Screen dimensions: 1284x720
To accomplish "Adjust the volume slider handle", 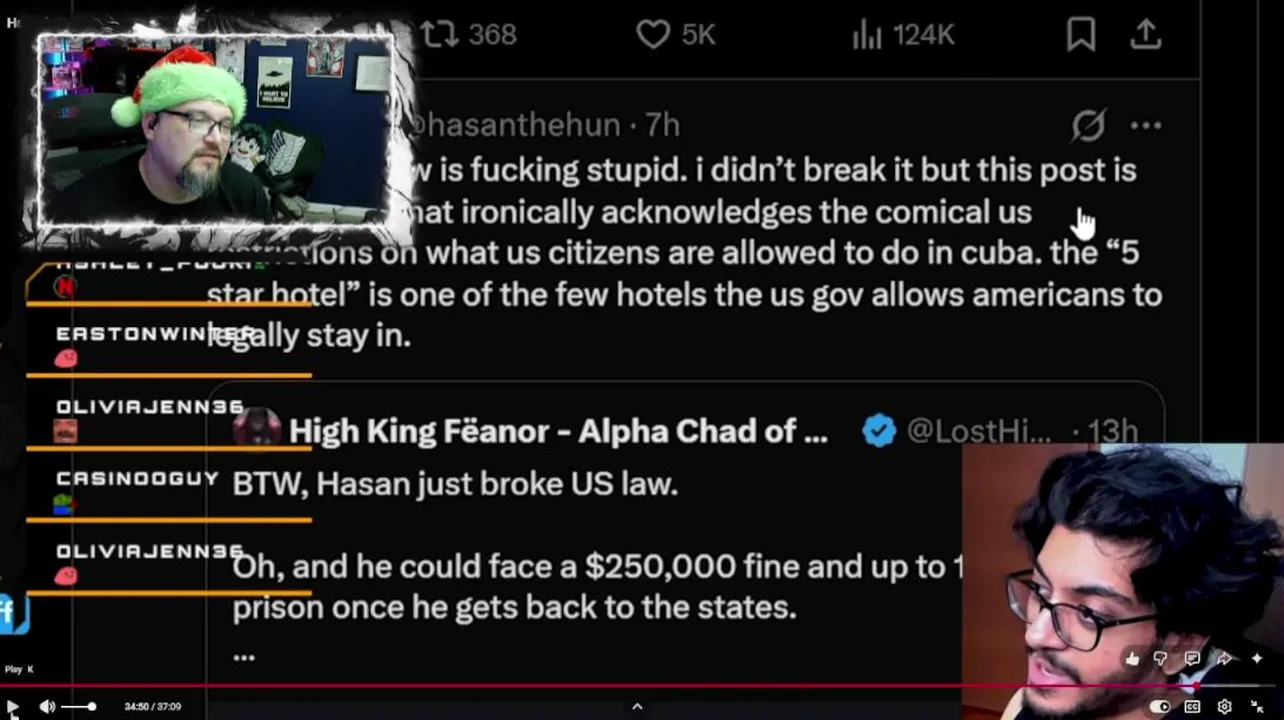I will coord(92,706).
